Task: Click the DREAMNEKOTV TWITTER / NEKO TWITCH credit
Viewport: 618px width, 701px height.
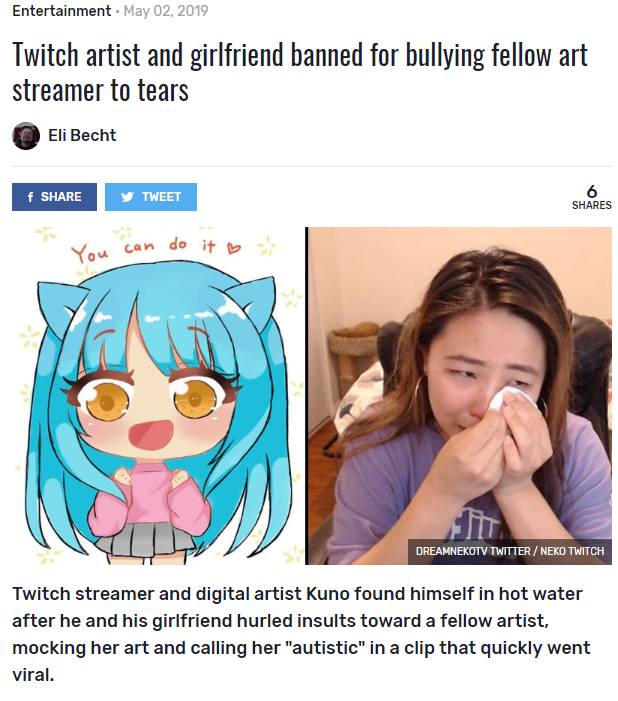Action: pyautogui.click(x=510, y=551)
